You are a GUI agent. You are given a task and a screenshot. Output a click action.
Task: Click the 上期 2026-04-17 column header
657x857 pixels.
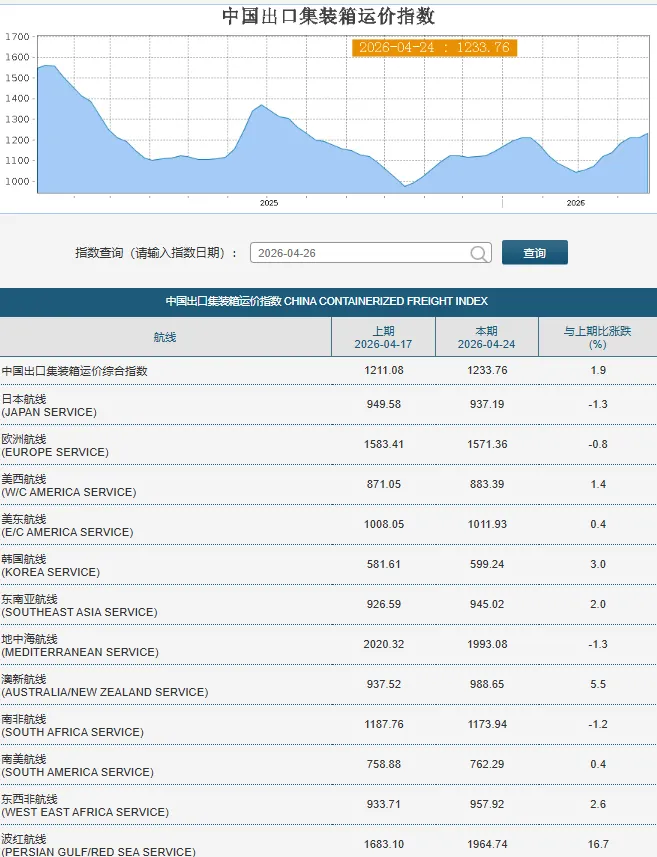383,337
